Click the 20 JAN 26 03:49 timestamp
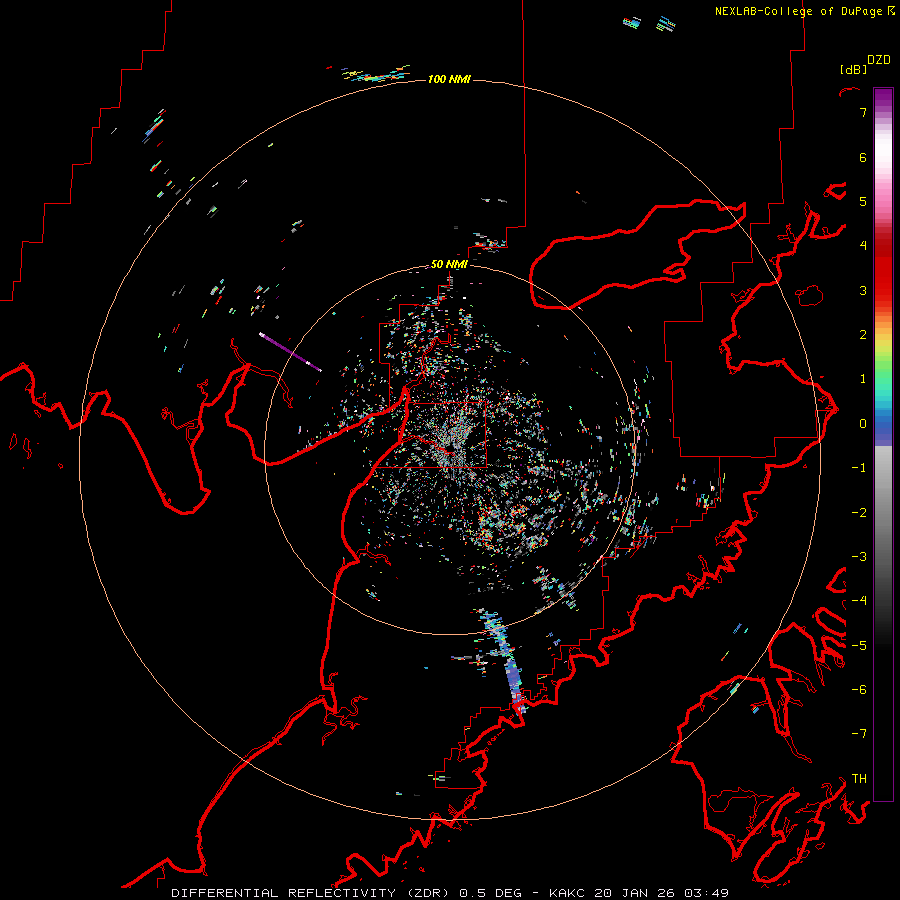 pyautogui.click(x=662, y=893)
